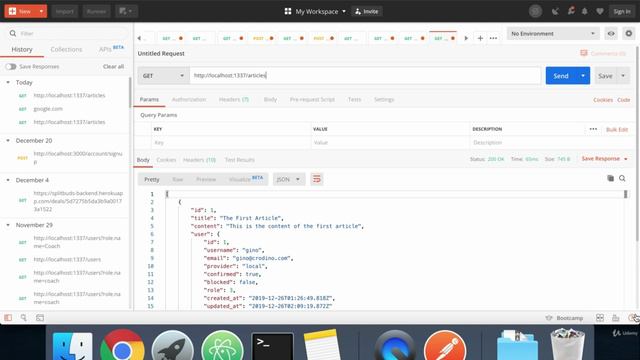The image size is (640, 360).
Task: Toggle the wrap lines icon
Action: 316,179
